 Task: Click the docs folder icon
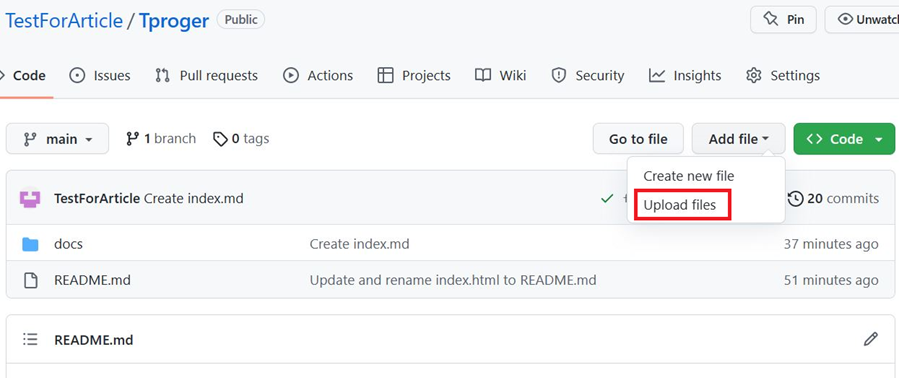(x=30, y=244)
